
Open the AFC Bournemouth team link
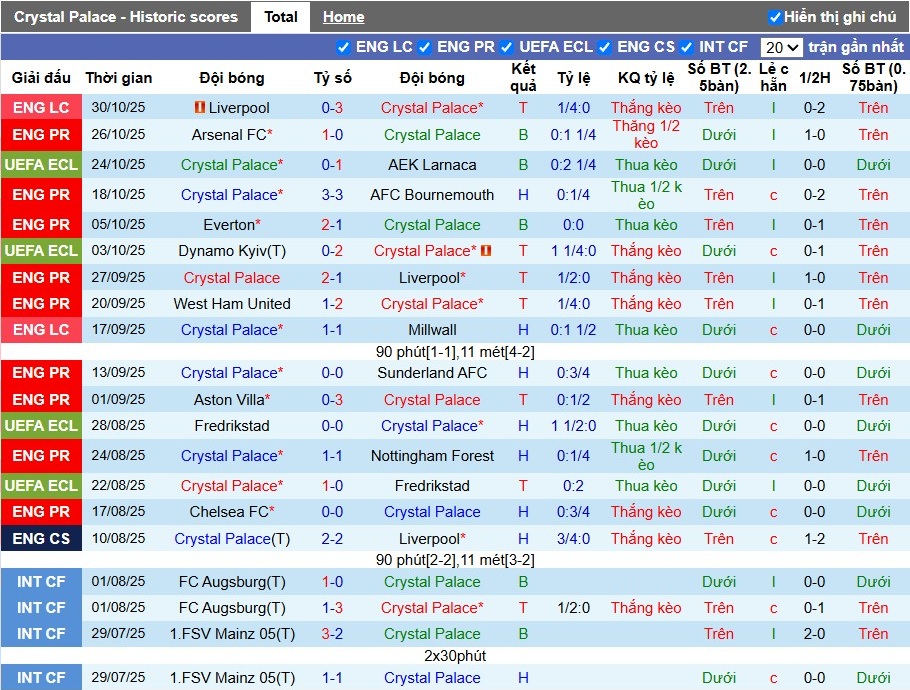[432, 195]
